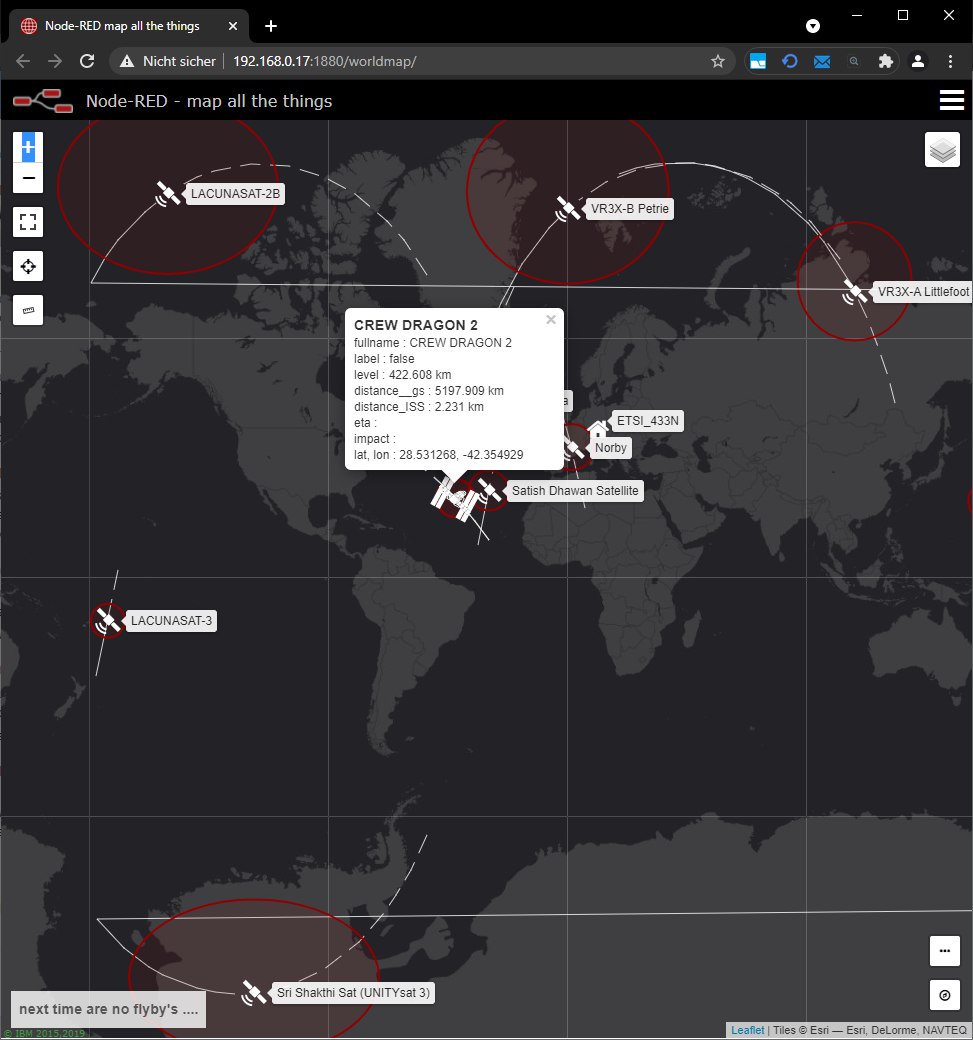The height and width of the screenshot is (1040, 973).
Task: Click the compass button at bottom right
Action: click(x=944, y=995)
